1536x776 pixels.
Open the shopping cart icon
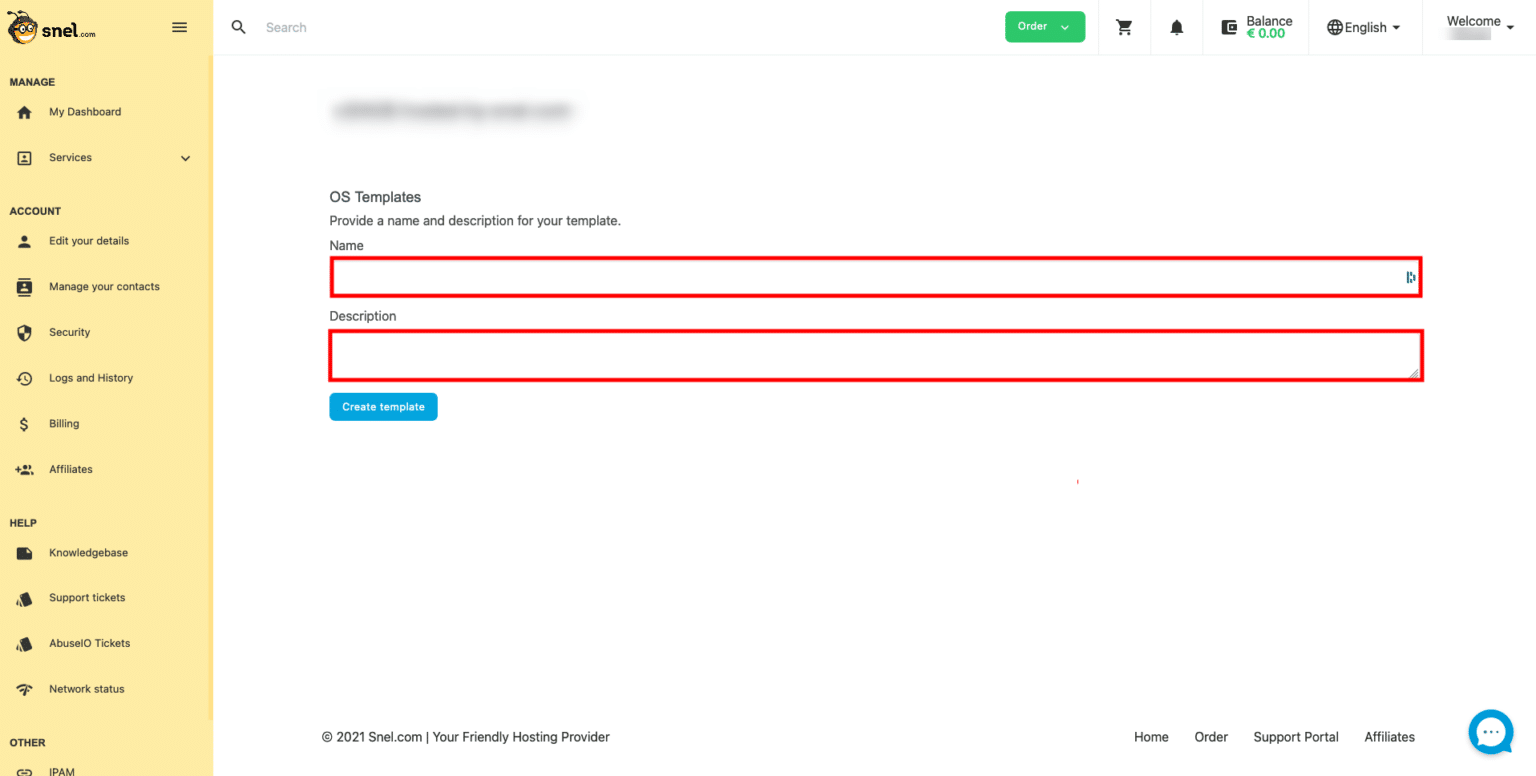pos(1124,28)
